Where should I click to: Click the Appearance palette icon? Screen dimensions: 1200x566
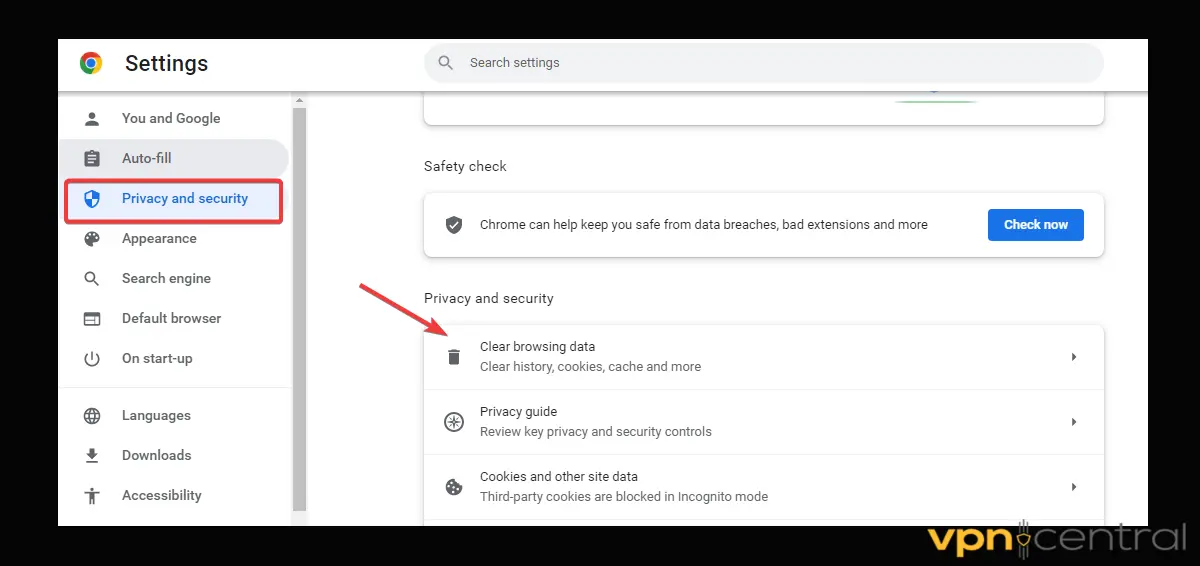click(92, 239)
